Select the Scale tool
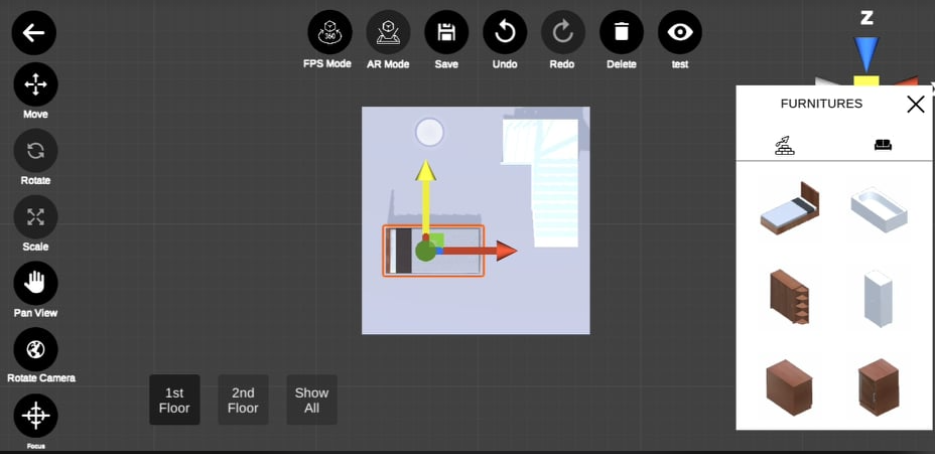 tap(35, 217)
